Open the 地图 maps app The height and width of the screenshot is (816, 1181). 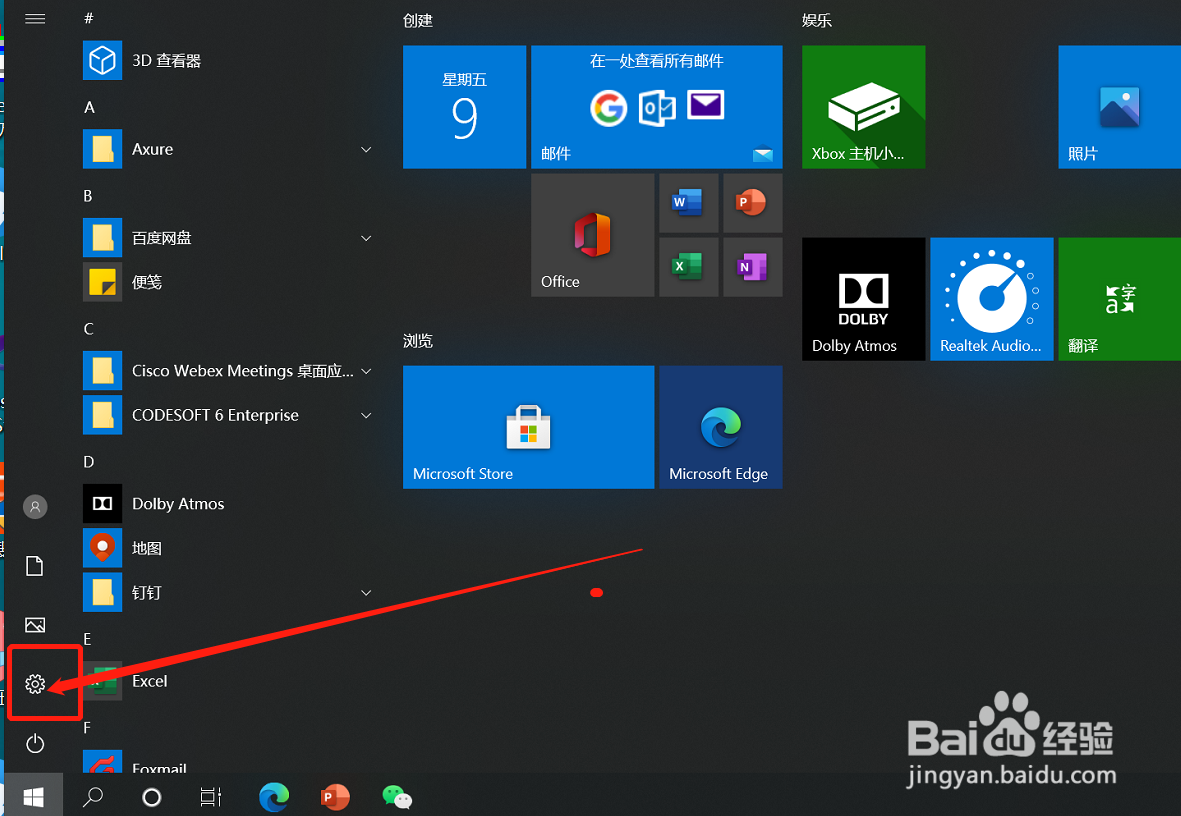226,548
